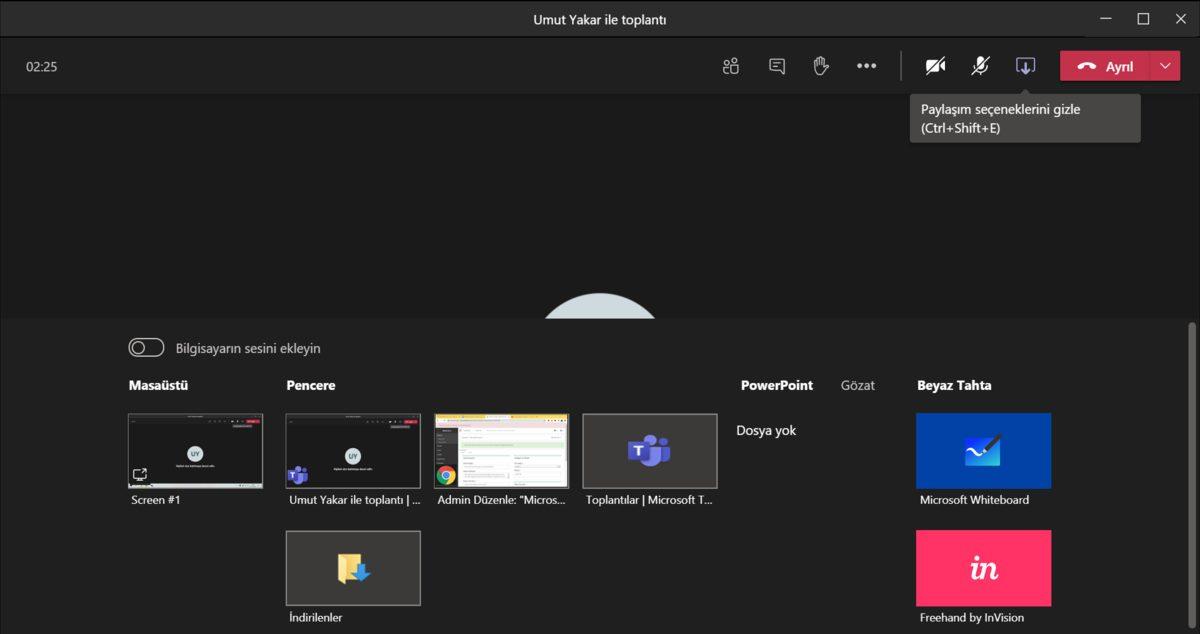The image size is (1200, 634).
Task: Hide the sharing options tray
Action: tap(1024, 65)
